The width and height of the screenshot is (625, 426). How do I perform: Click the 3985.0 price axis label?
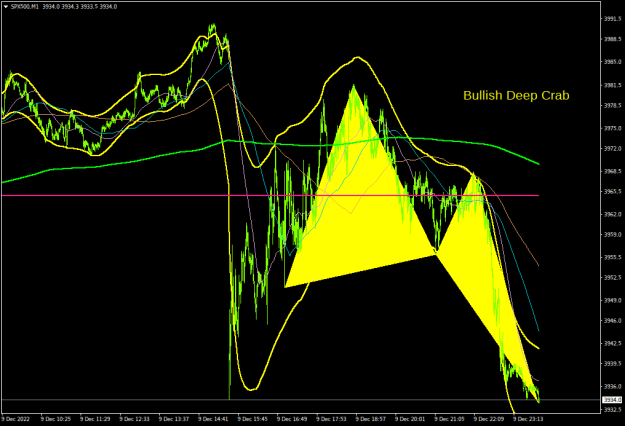(x=613, y=62)
